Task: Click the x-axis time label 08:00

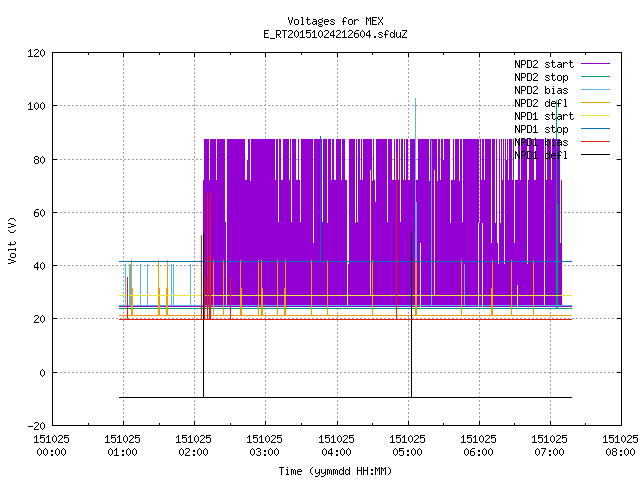Action: 620,452
